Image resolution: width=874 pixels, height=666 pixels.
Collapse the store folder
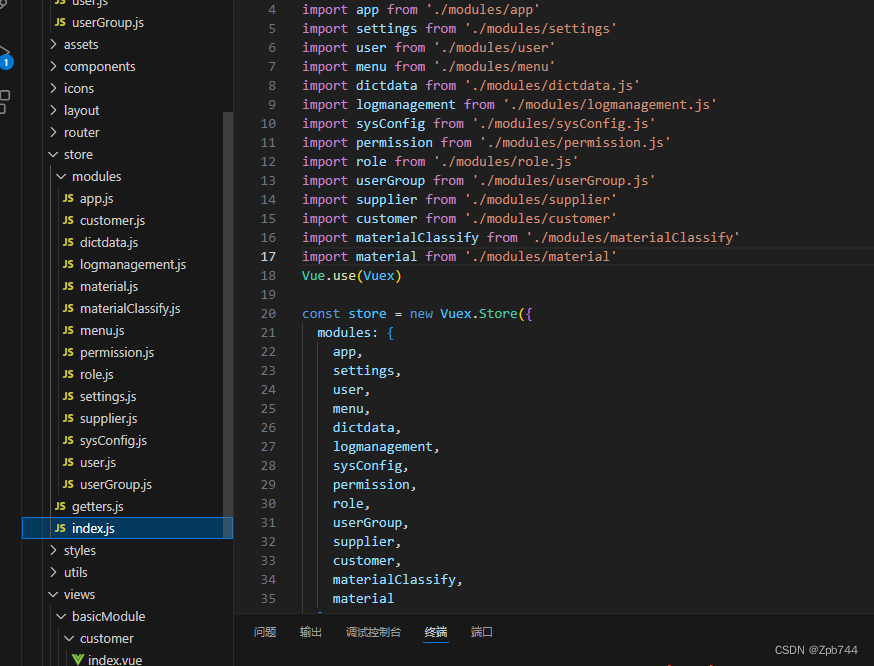(x=78, y=154)
